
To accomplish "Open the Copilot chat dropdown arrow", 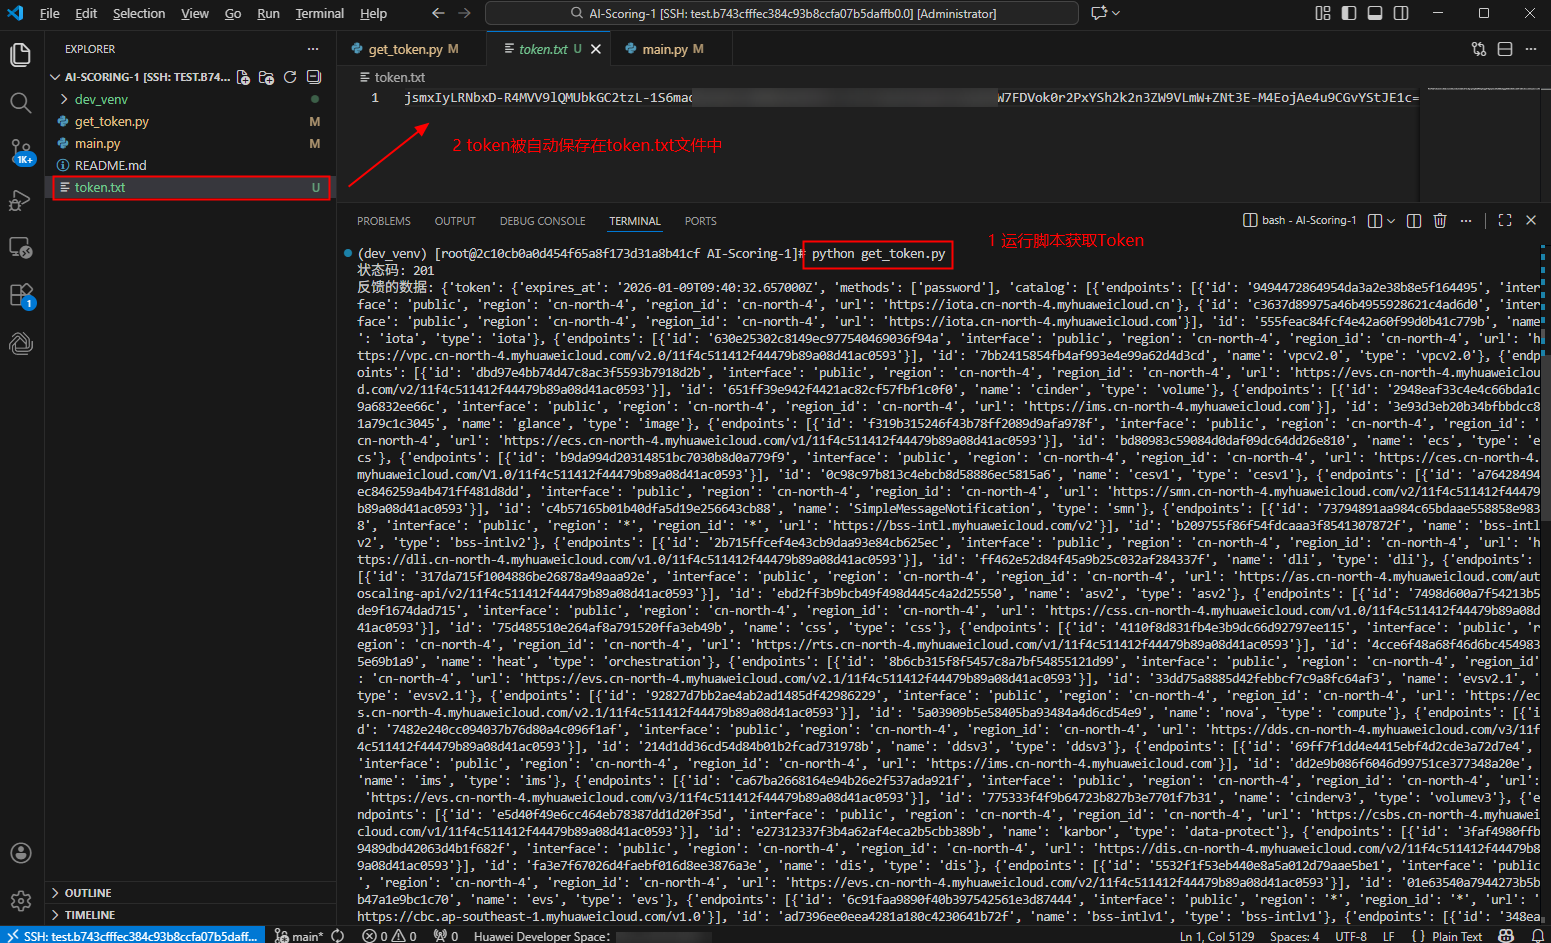I will tap(1116, 13).
